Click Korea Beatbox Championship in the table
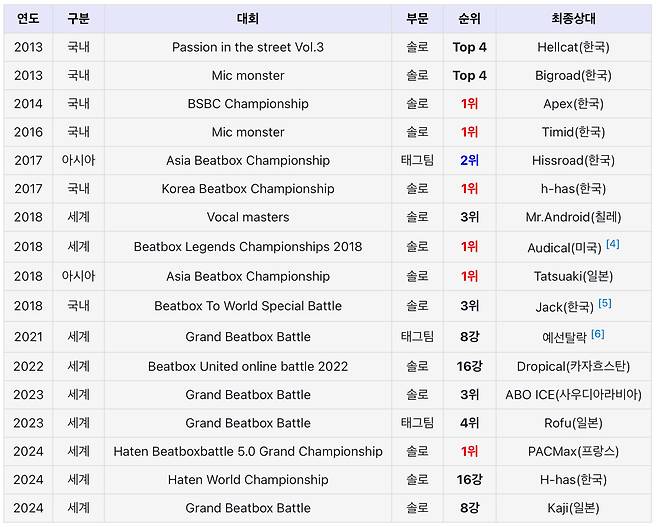Image resolution: width=658 pixels, height=527 pixels. tap(248, 189)
